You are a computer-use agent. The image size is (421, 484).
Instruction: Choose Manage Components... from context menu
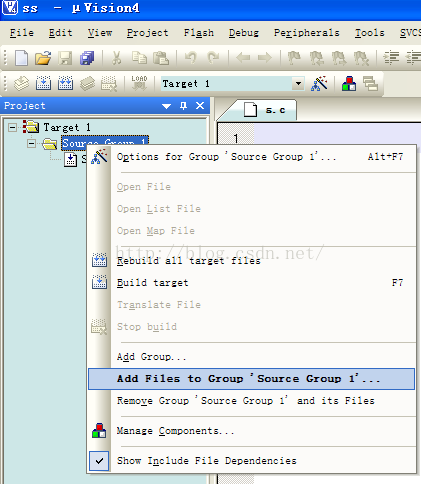[252, 431]
